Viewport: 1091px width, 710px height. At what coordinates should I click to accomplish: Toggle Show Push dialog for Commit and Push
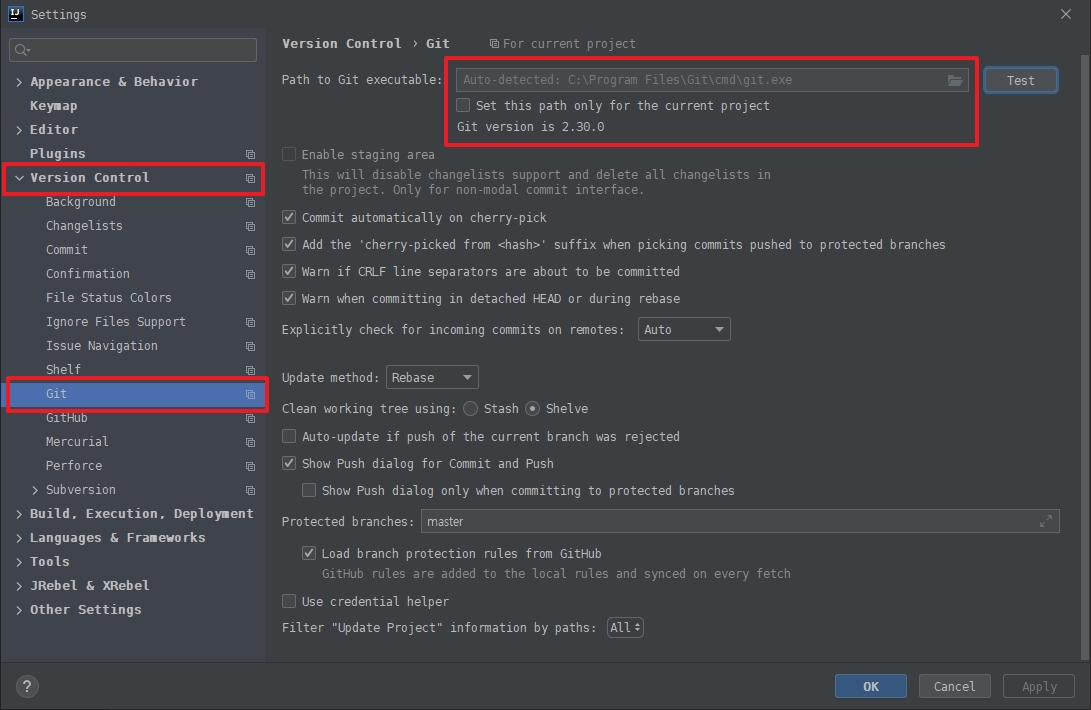click(x=289, y=463)
